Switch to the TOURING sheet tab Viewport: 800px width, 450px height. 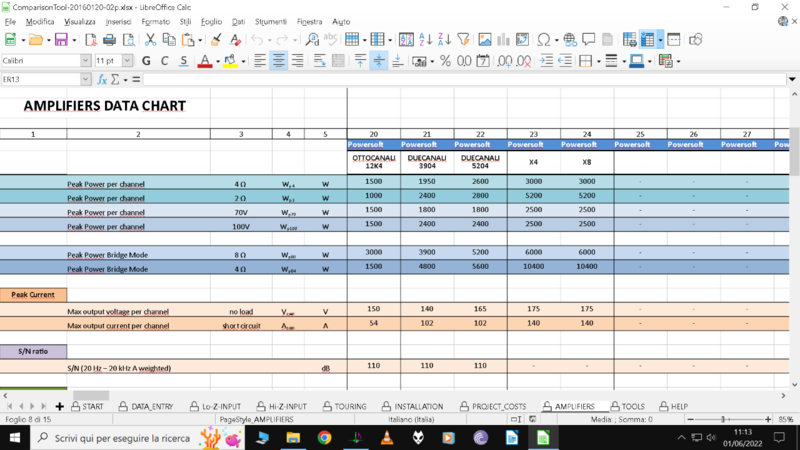point(345,407)
